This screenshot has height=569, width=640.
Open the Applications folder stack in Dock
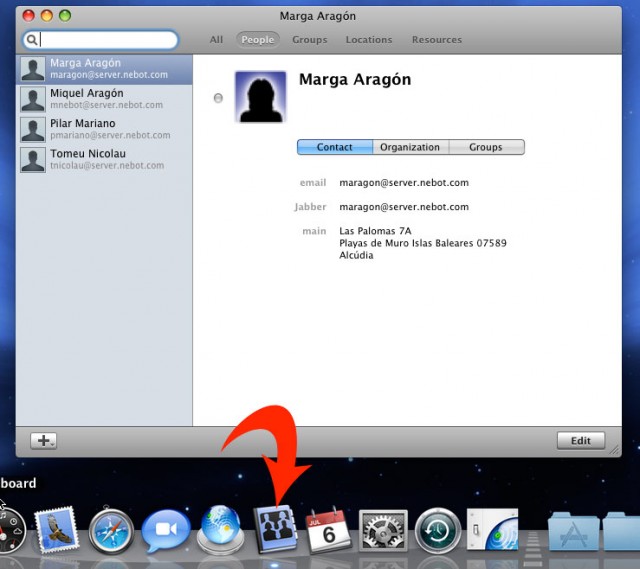573,532
